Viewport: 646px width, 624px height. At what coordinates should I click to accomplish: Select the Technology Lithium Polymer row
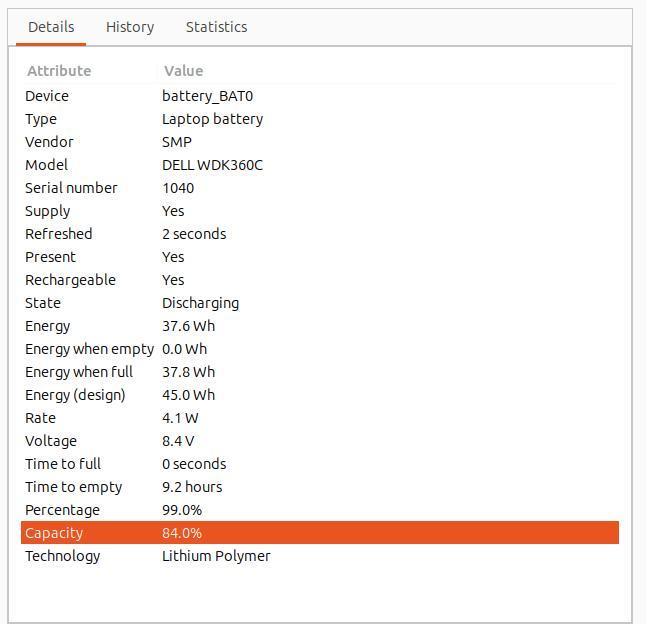click(x=320, y=556)
